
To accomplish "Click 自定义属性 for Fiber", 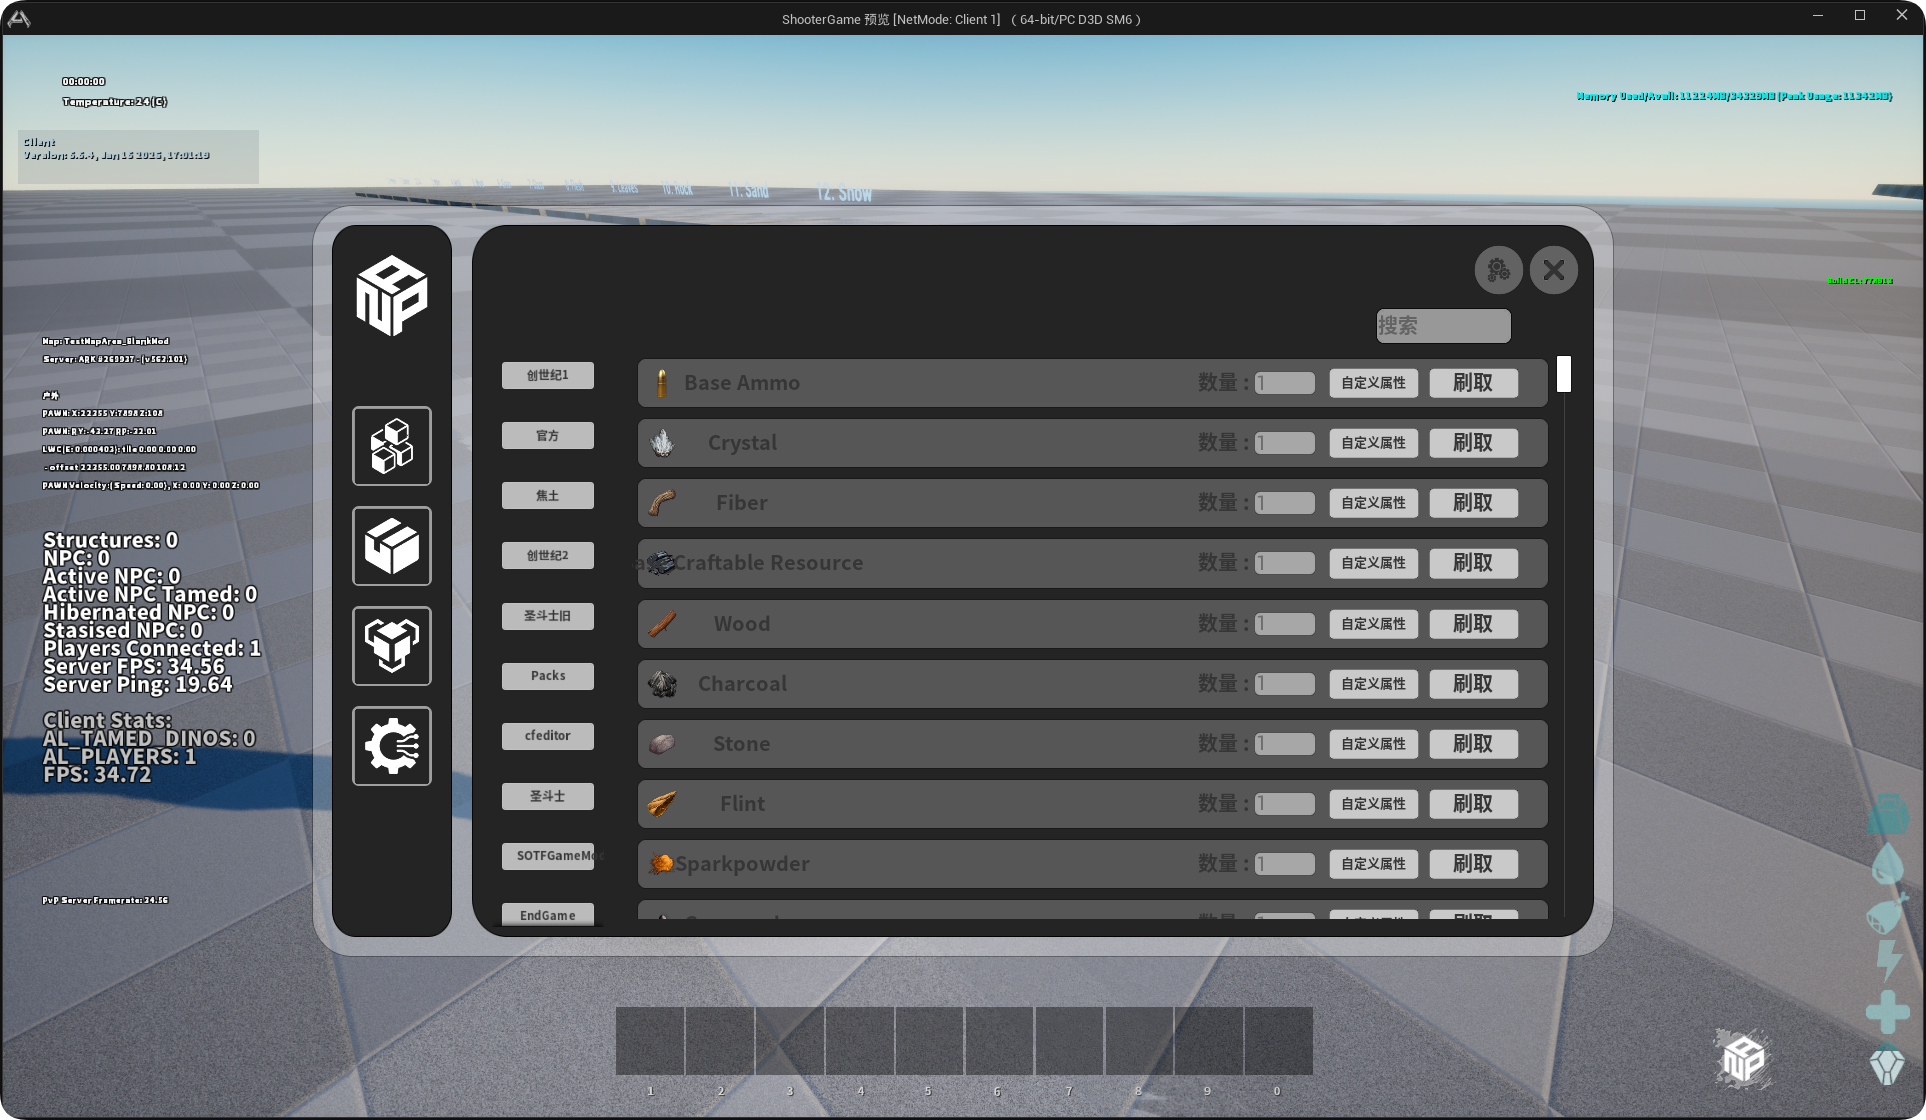I will pyautogui.click(x=1373, y=503).
